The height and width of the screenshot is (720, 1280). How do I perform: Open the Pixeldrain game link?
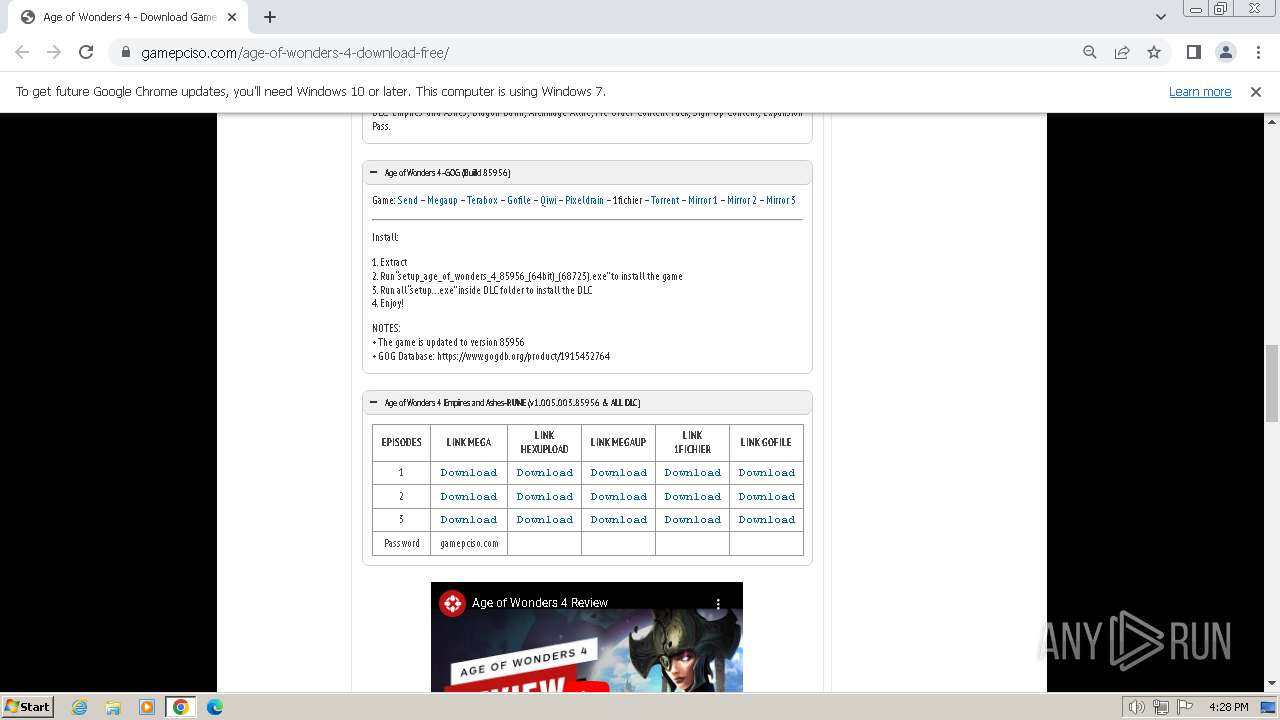(x=585, y=200)
